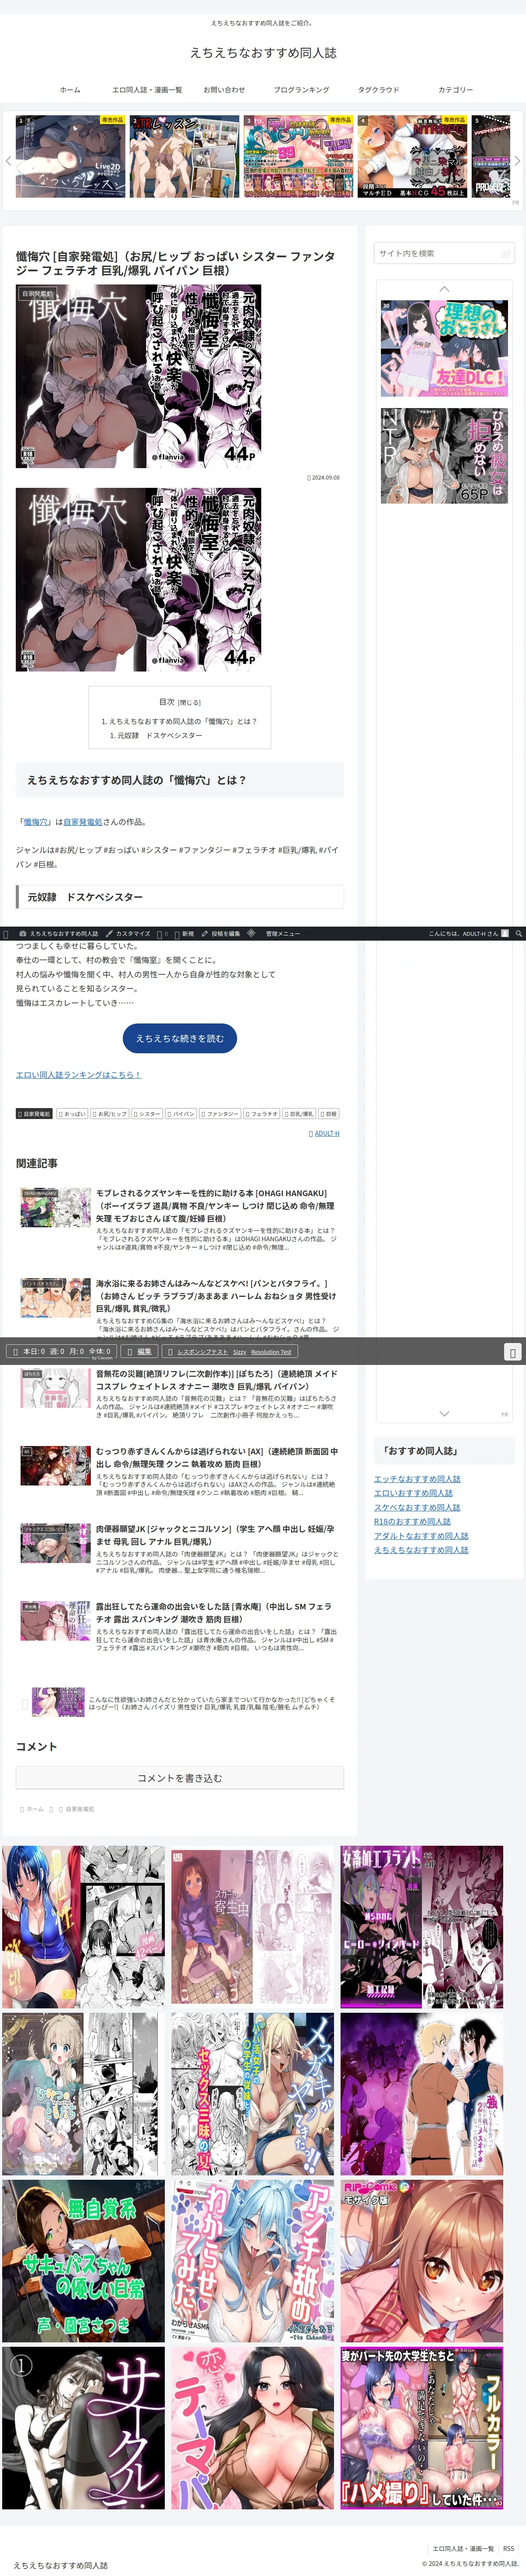This screenshot has height=2576, width=526.
Task: Open the カテゴリー menu item
Action: 456,90
